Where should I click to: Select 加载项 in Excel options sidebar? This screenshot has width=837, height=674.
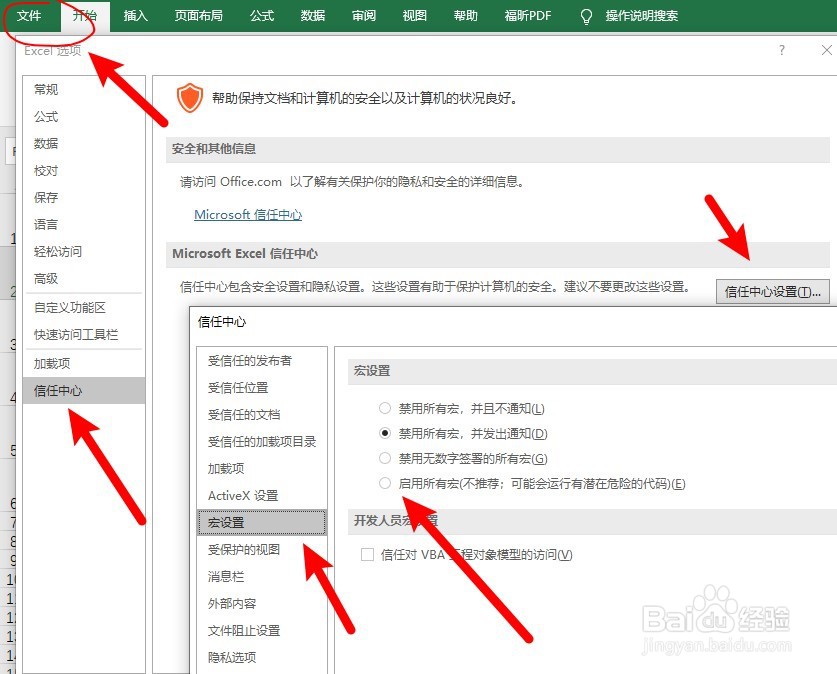pos(84,363)
